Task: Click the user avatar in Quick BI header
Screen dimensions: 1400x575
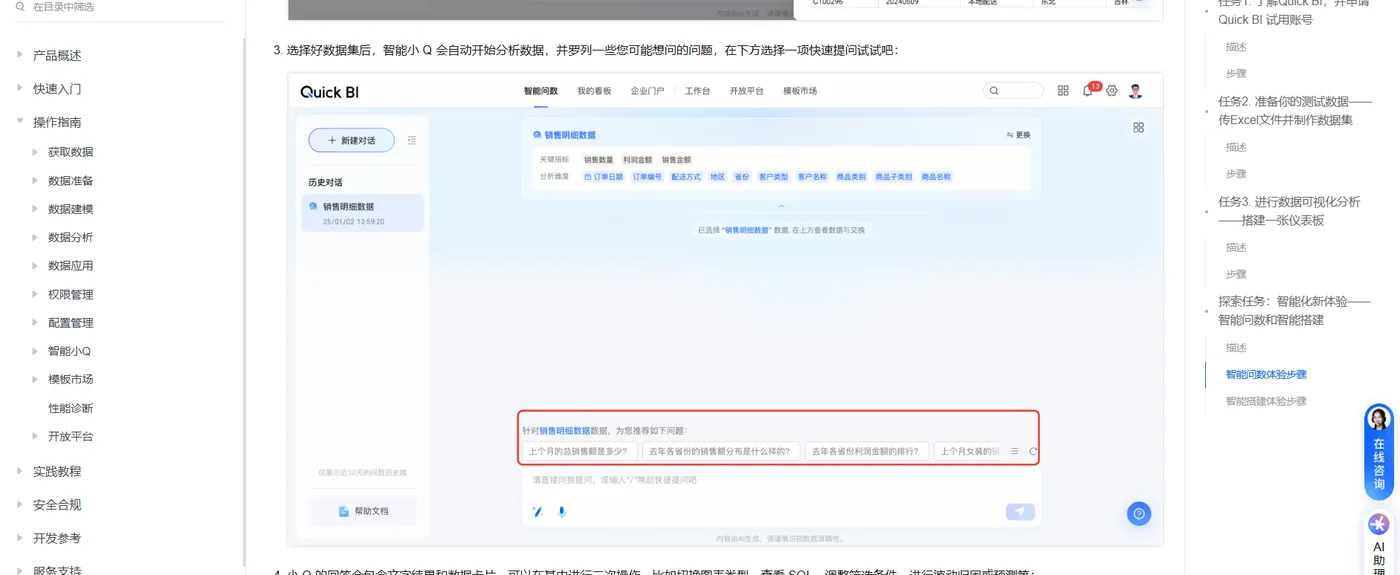Action: click(1135, 91)
